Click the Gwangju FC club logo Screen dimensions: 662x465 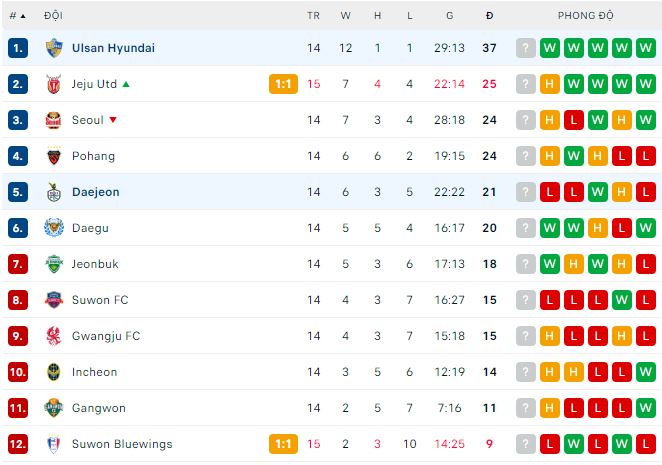(x=54, y=336)
